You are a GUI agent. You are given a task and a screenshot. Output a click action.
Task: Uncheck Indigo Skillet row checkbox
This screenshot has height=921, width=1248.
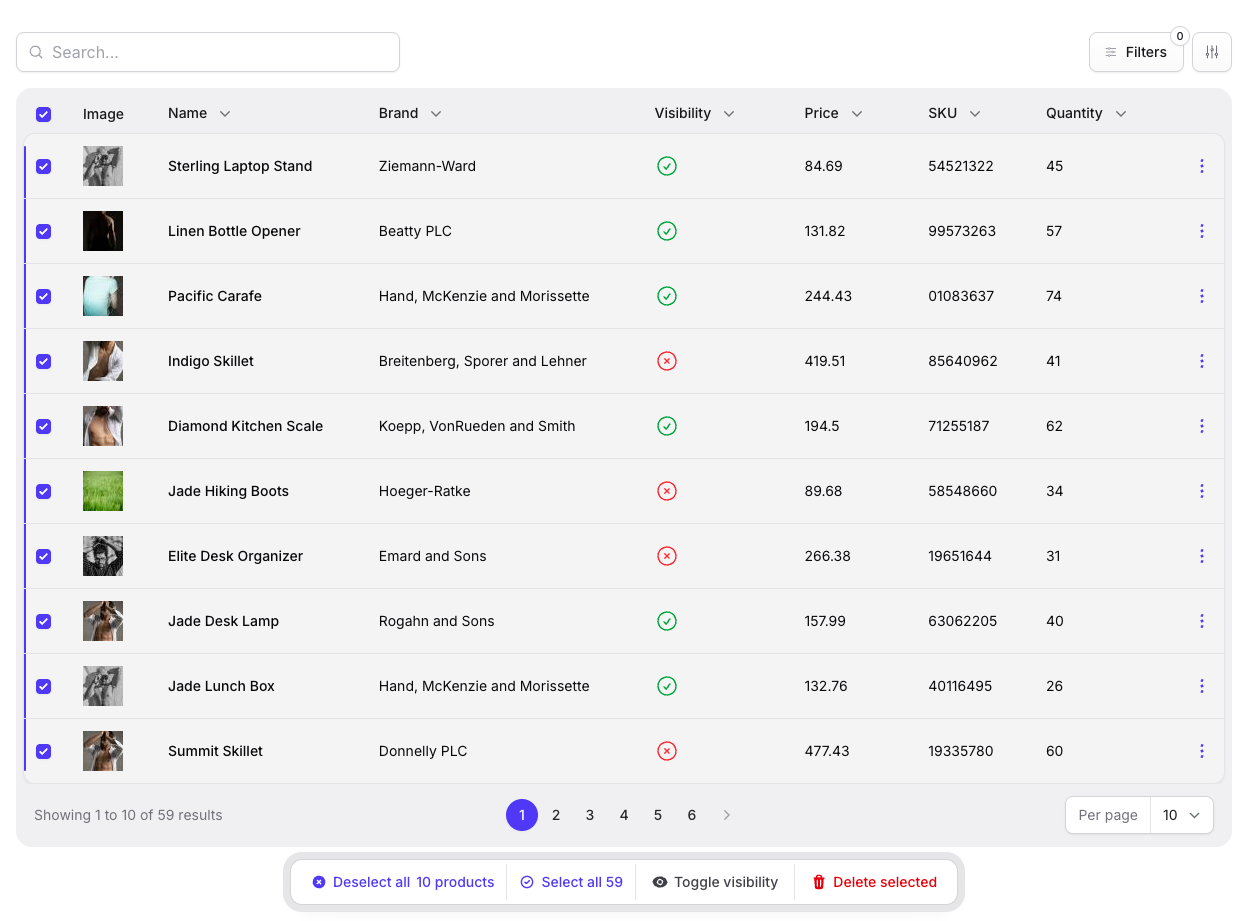43,361
